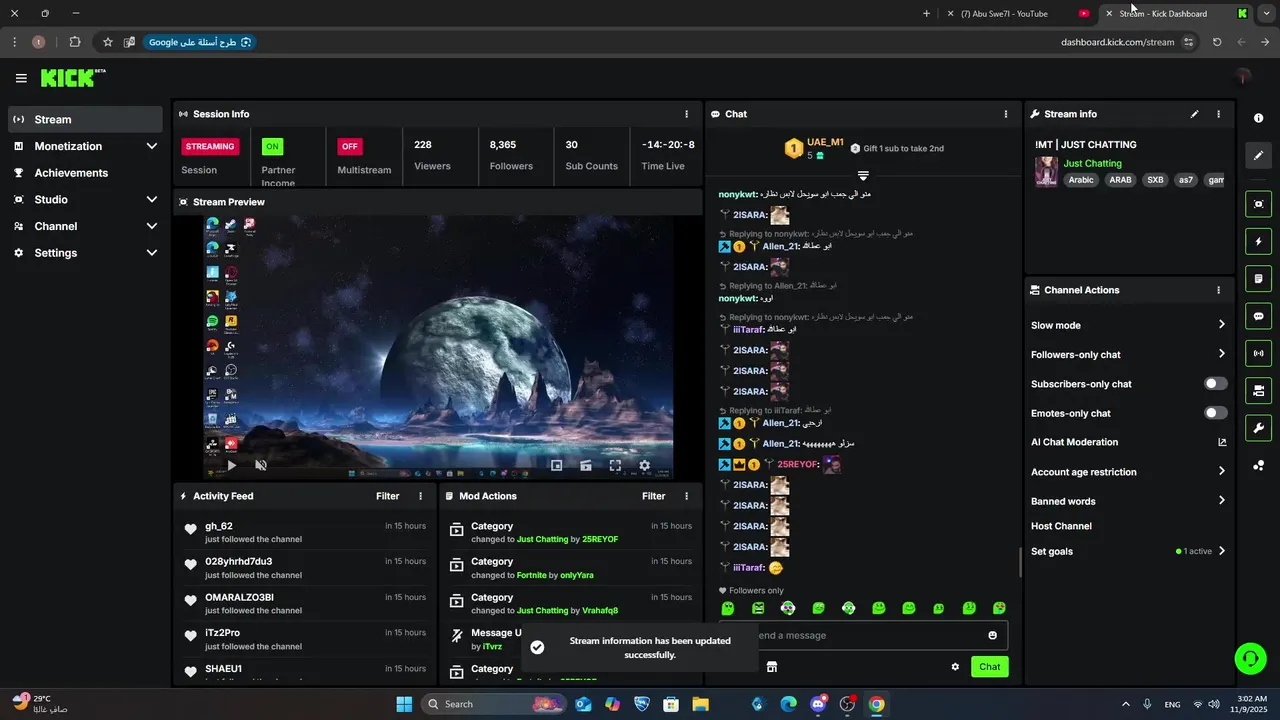Open Slow mode options chevron
Image resolution: width=1280 pixels, height=720 pixels.
(x=1221, y=325)
